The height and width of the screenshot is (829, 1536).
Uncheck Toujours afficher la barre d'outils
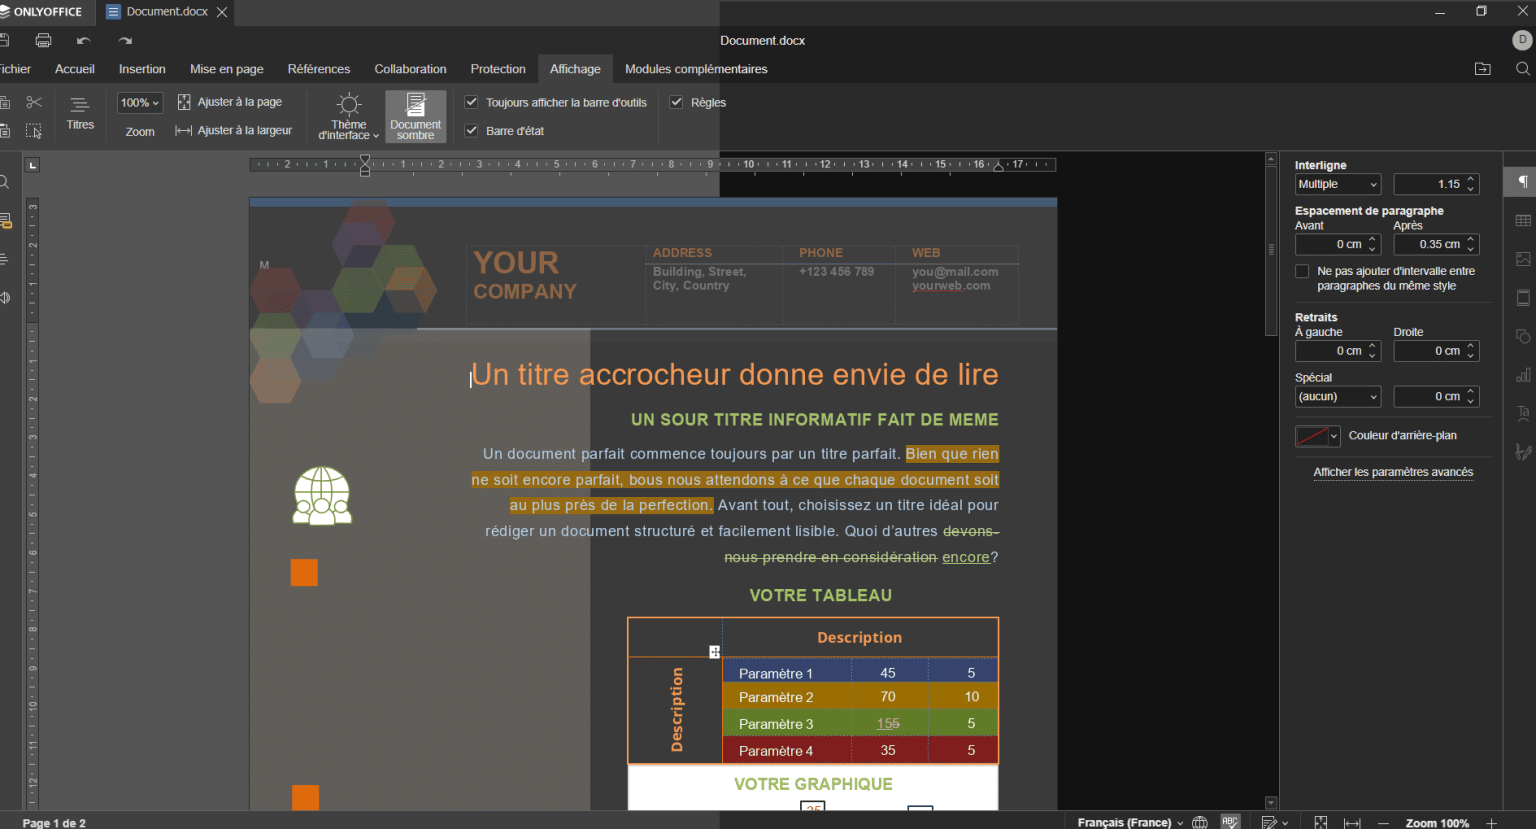tap(471, 102)
